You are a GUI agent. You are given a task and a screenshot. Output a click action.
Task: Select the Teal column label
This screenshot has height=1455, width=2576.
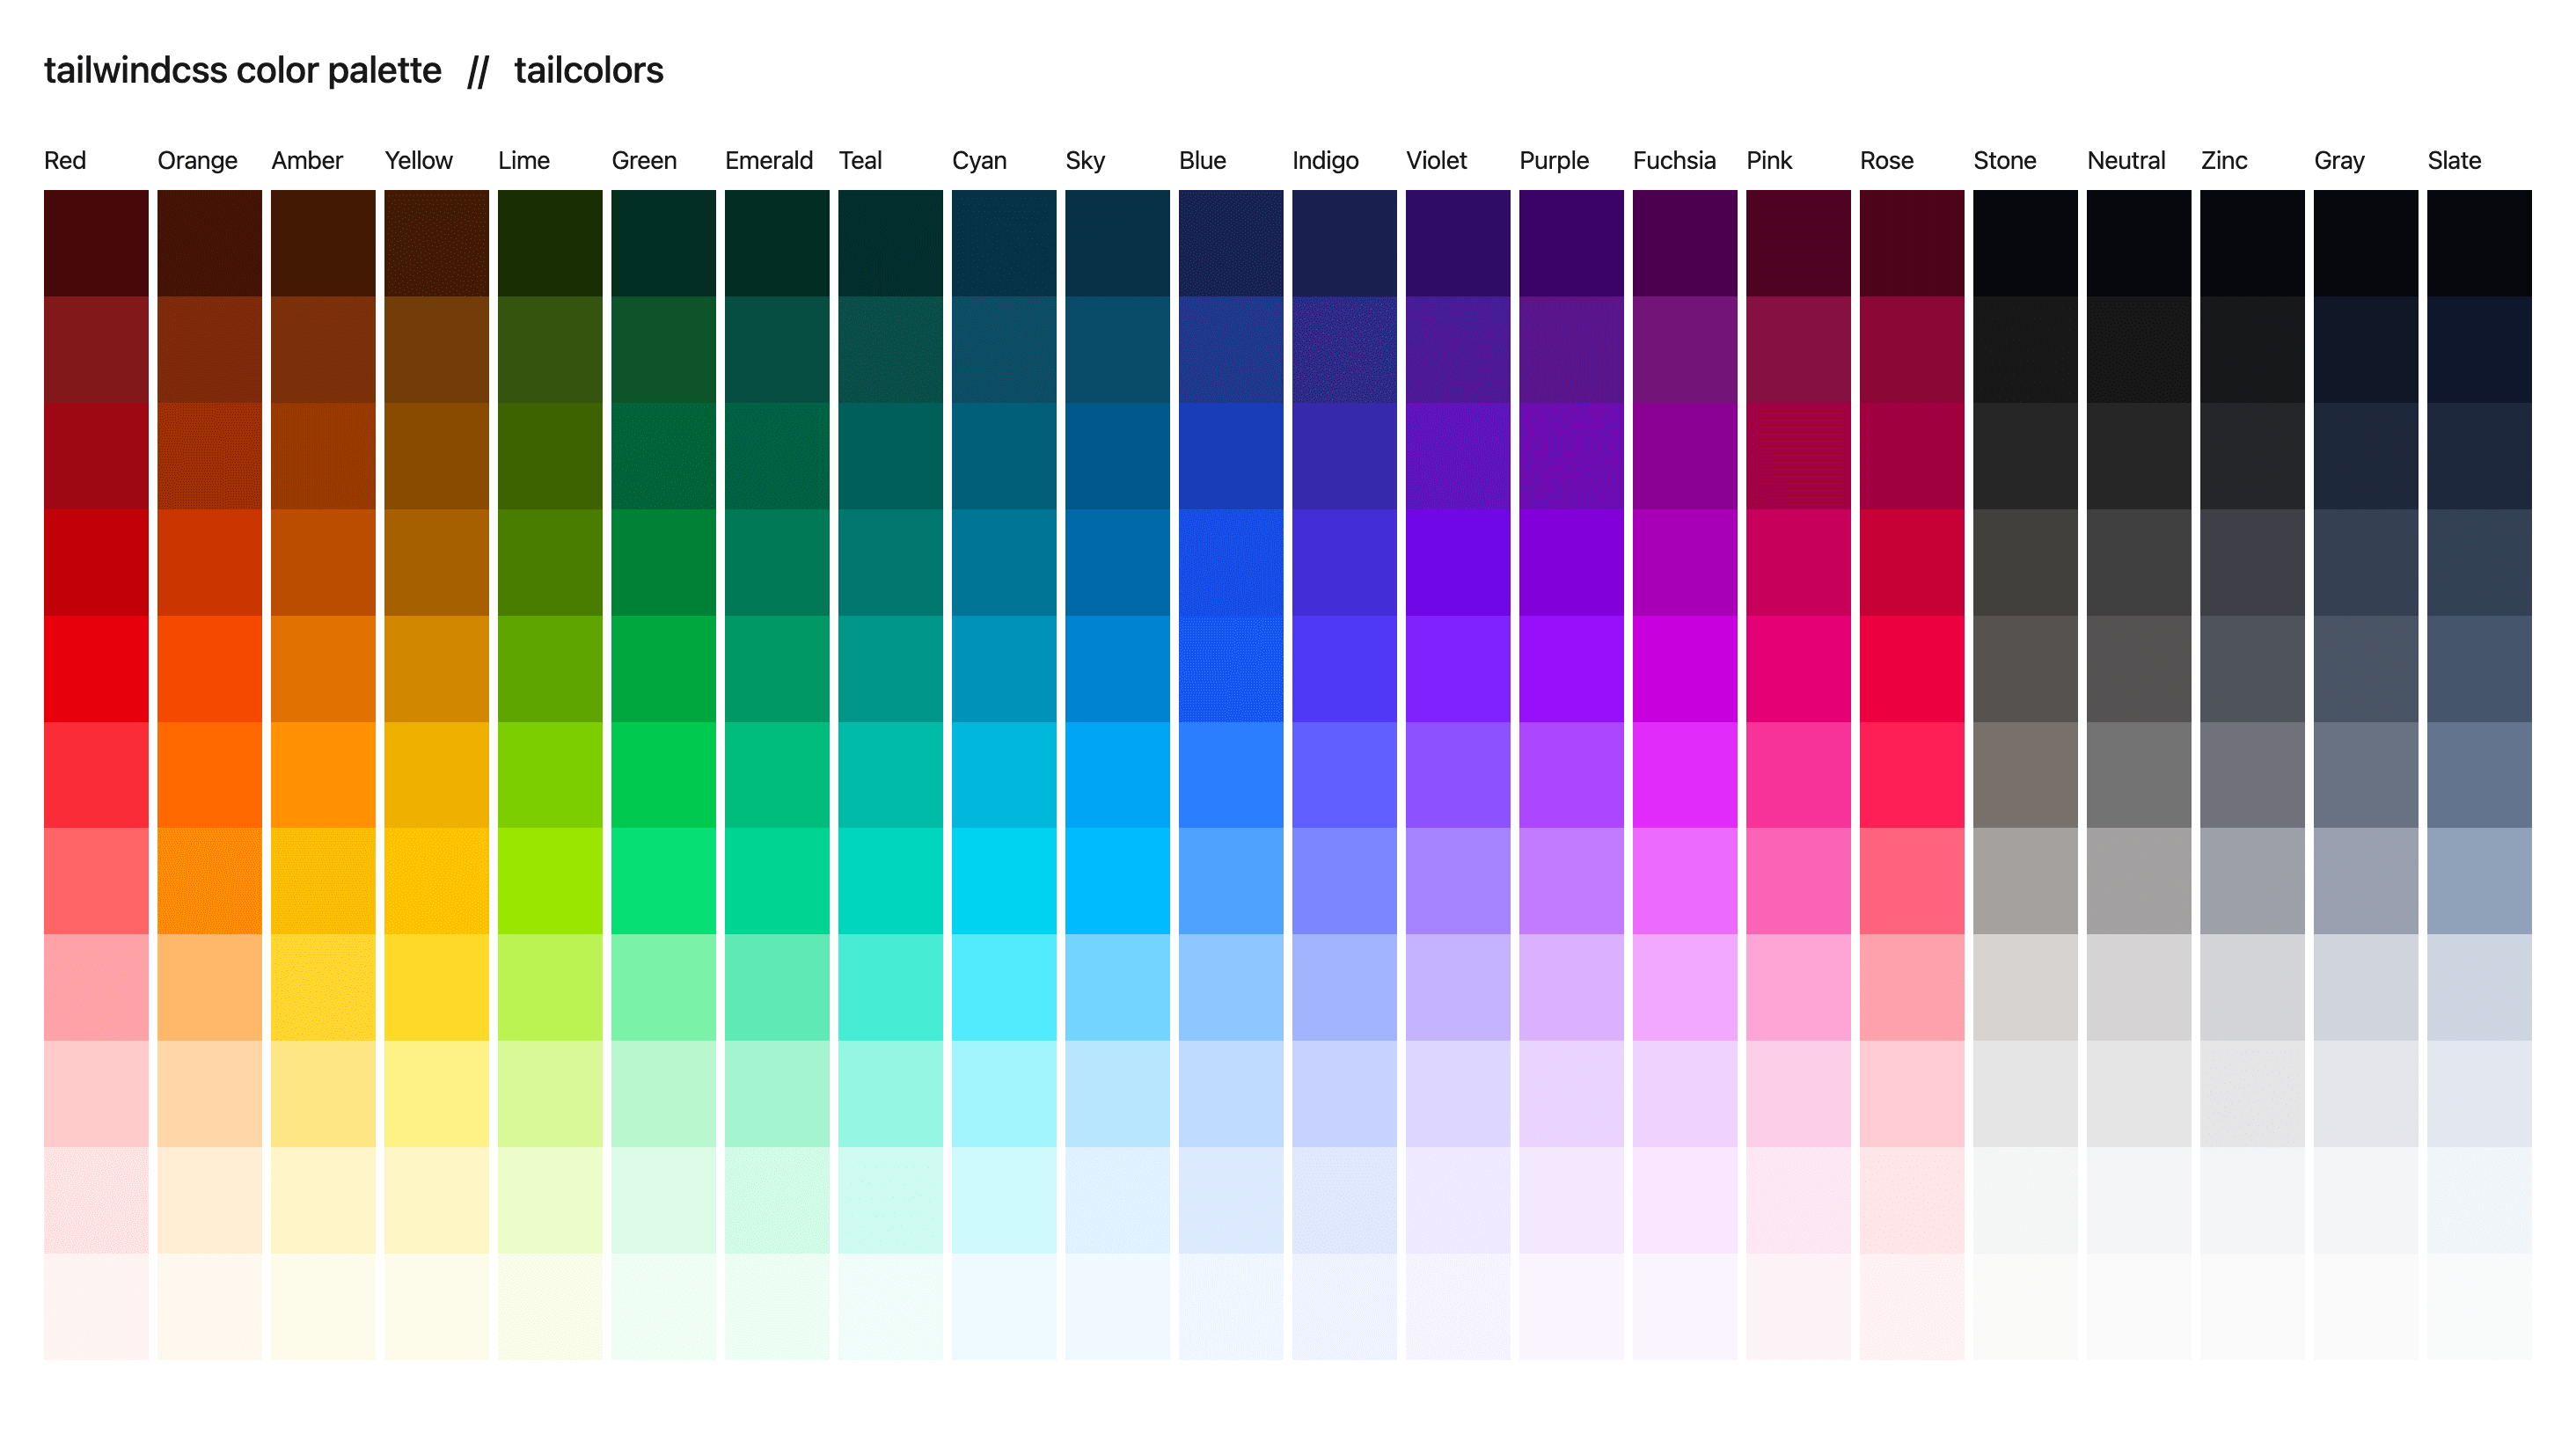coord(860,160)
